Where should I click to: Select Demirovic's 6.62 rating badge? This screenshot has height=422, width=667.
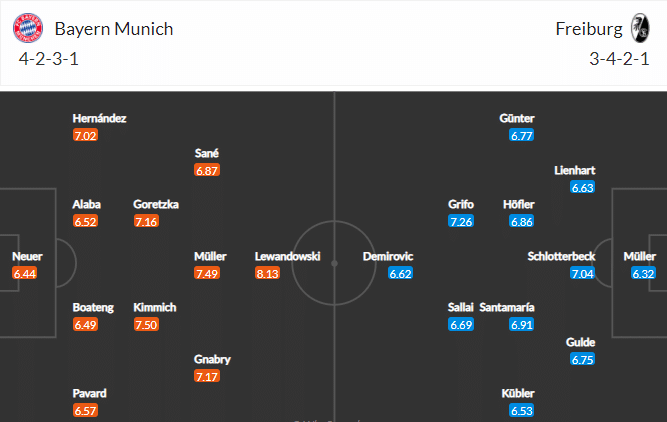pyautogui.click(x=400, y=273)
